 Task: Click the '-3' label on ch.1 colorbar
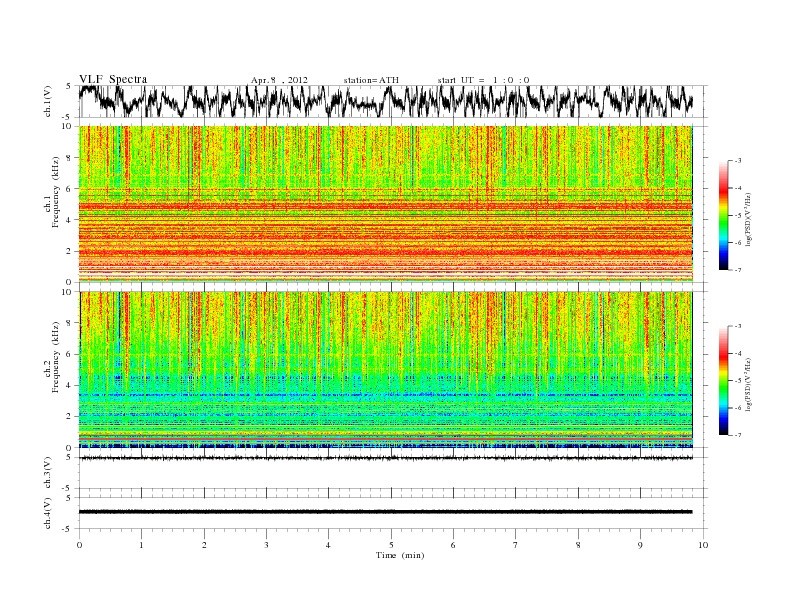pos(737,161)
